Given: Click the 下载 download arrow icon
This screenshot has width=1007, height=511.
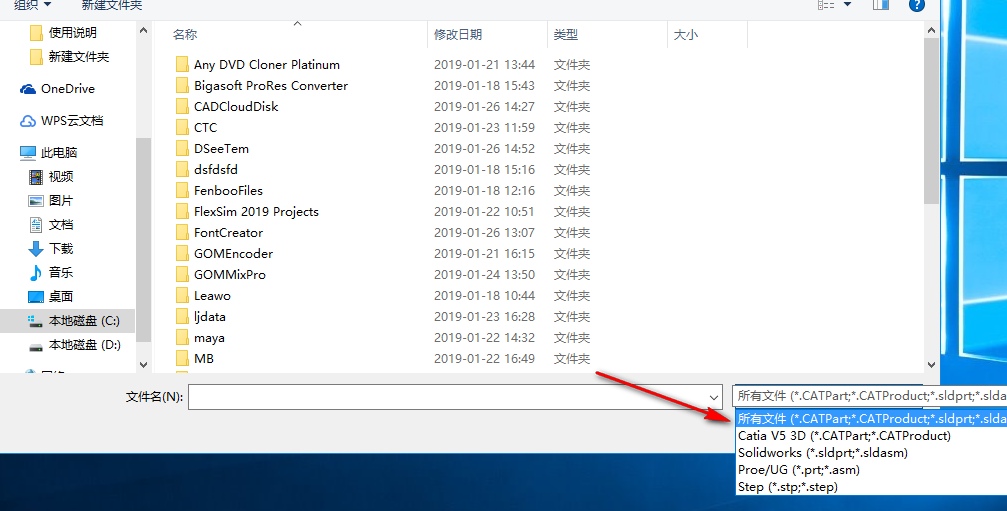Looking at the screenshot, I should click(x=36, y=249).
